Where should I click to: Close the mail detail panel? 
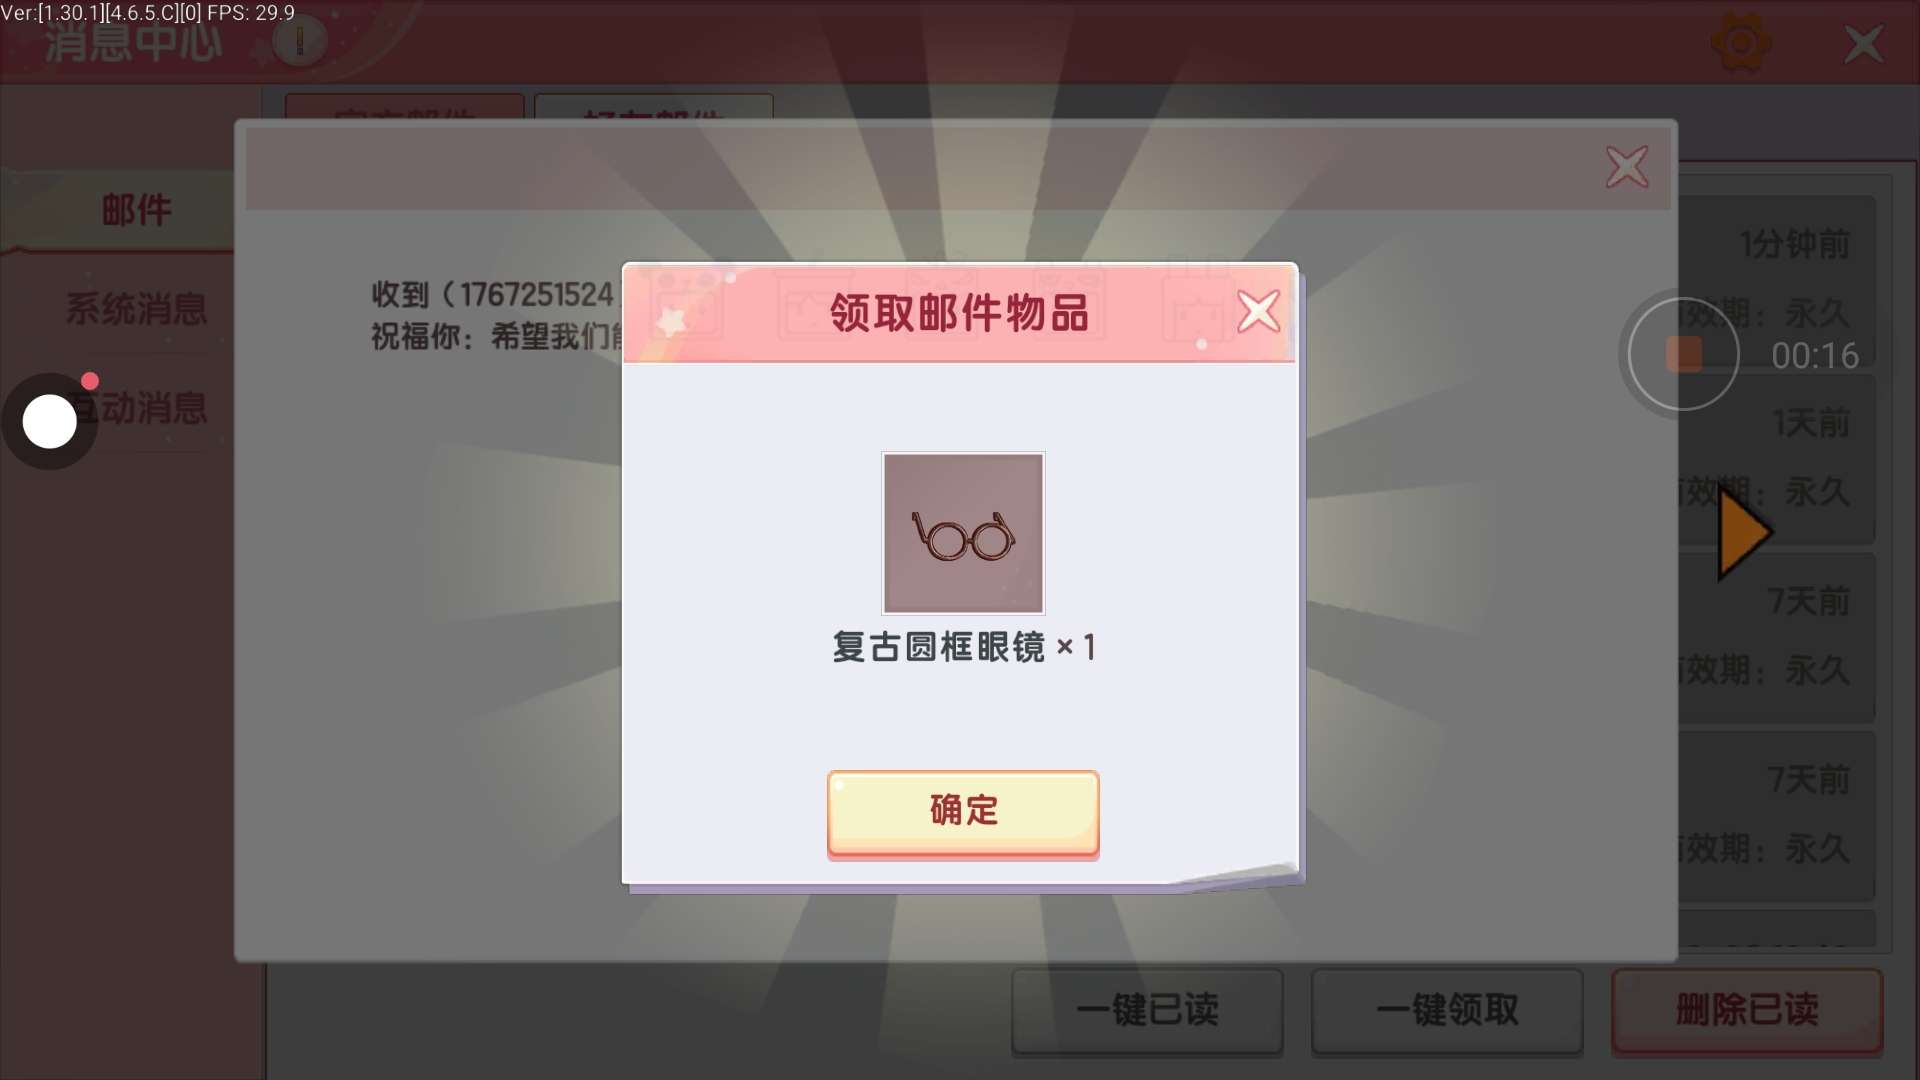(x=1627, y=167)
